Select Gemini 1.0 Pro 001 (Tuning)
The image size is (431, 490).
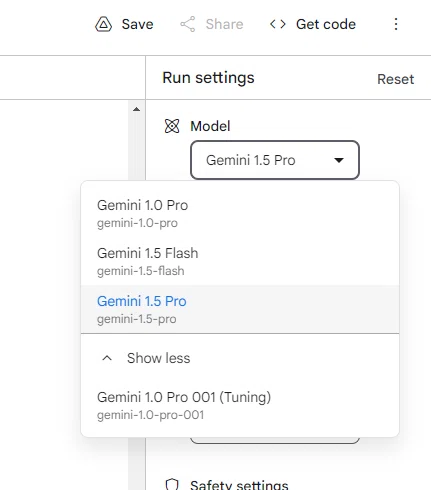240,405
